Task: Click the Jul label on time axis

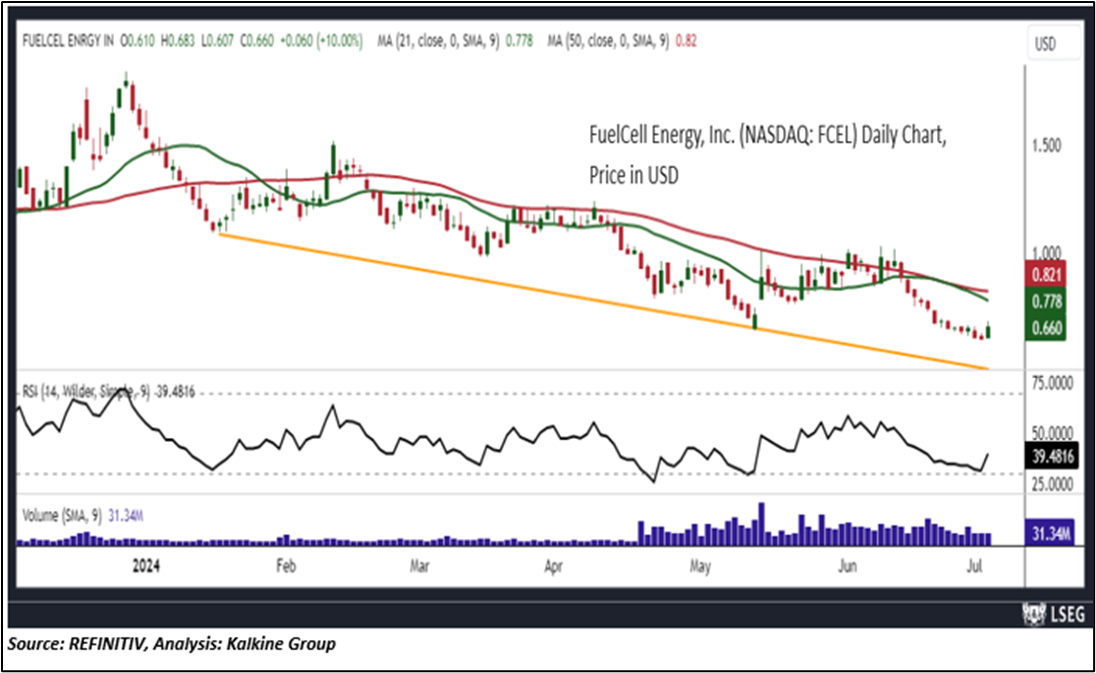Action: 974,566
